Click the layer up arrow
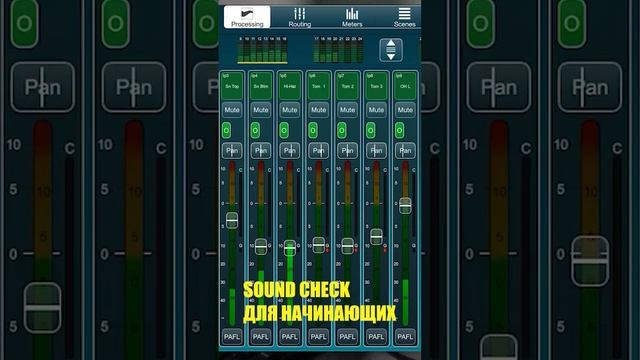Screen dimensions: 640x360 [x=391, y=43]
